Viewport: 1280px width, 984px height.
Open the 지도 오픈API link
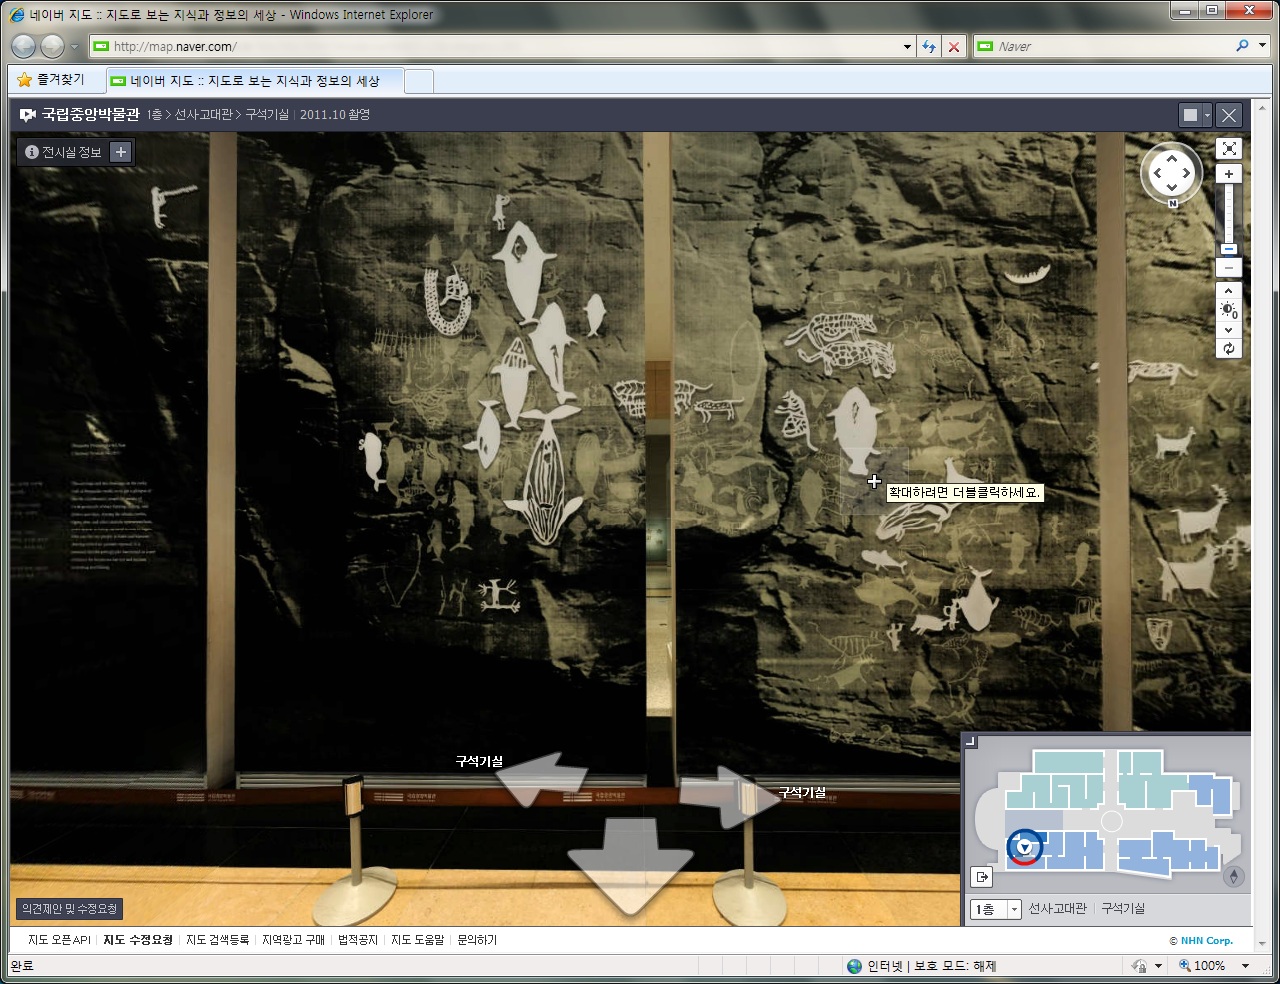59,940
